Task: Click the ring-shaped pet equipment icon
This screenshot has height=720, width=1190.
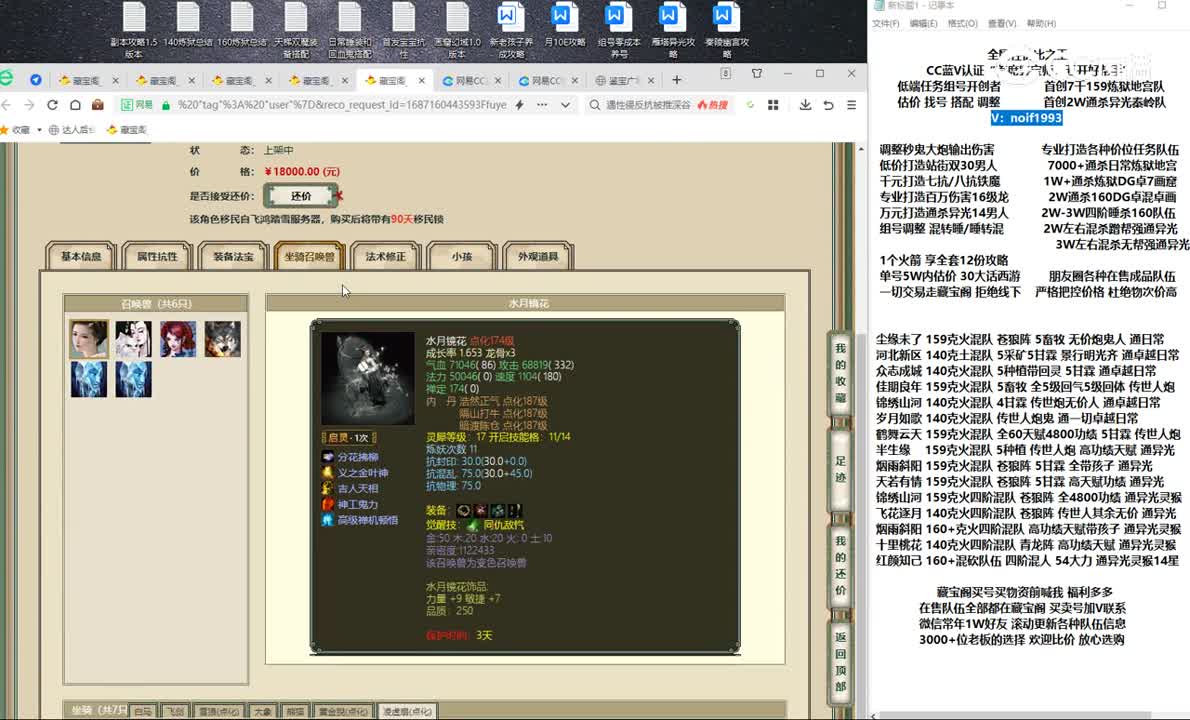Action: [x=464, y=511]
